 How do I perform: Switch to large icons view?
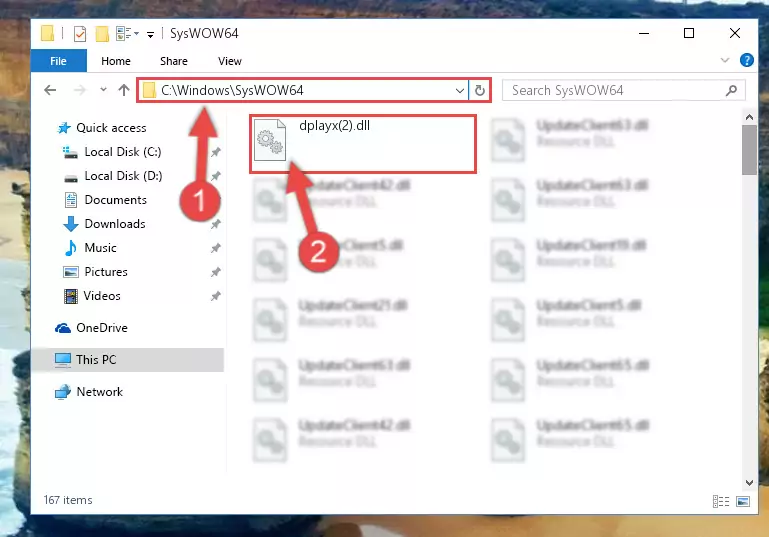coord(743,501)
